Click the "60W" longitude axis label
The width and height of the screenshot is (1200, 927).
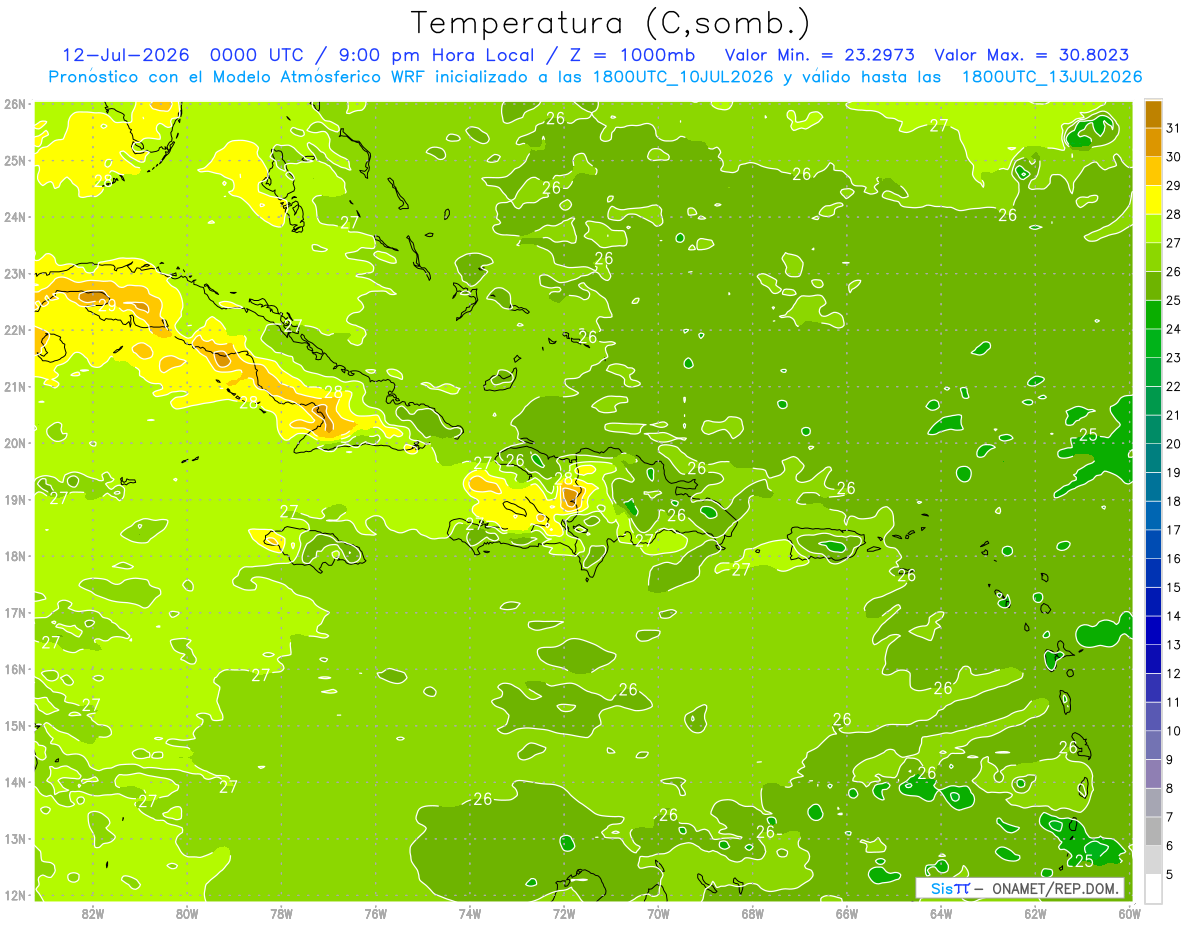(x=1129, y=912)
